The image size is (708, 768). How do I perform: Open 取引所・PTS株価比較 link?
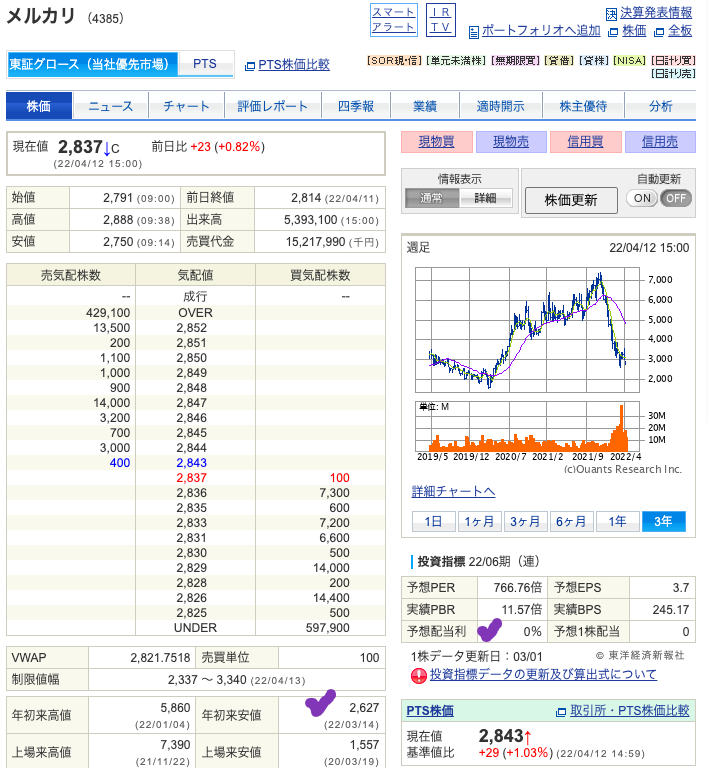[630, 710]
